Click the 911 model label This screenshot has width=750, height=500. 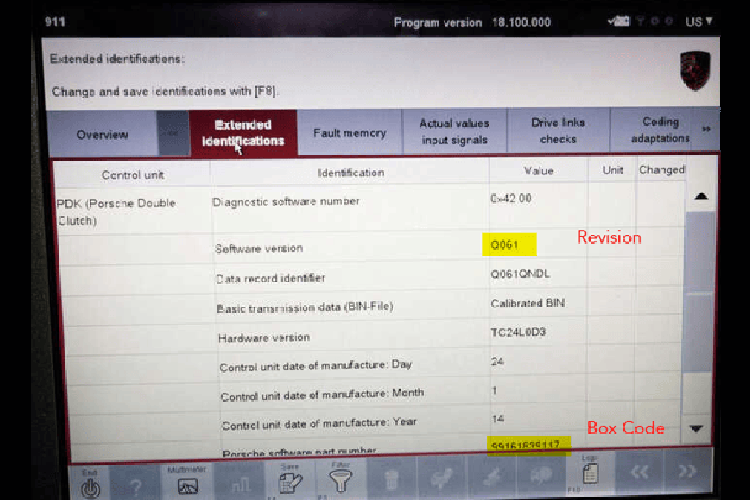pyautogui.click(x=55, y=22)
